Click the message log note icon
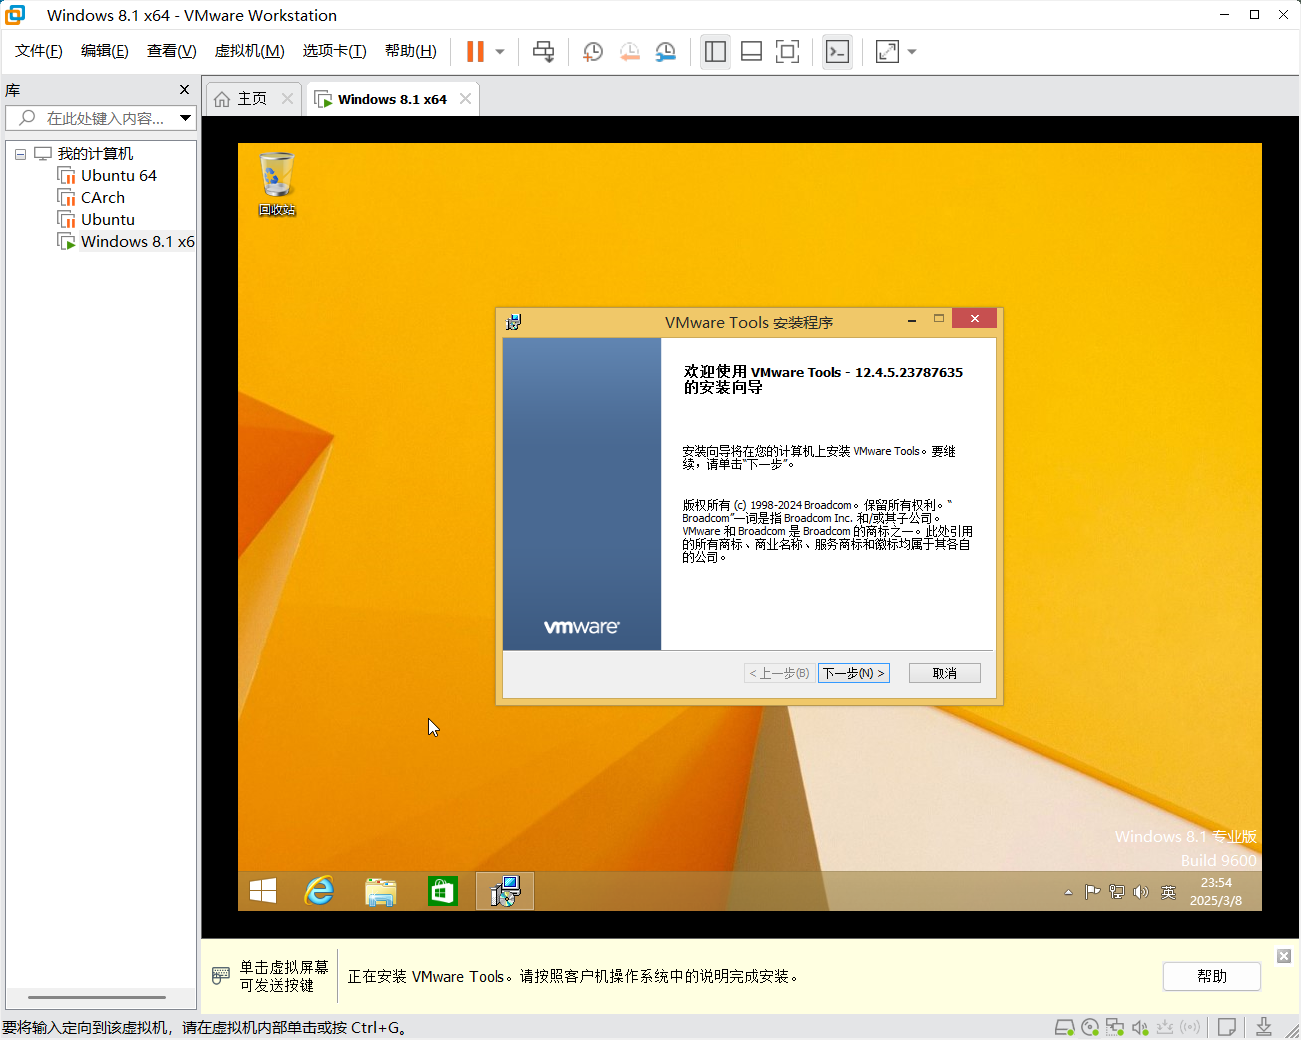The image size is (1301, 1040). point(1227,1027)
